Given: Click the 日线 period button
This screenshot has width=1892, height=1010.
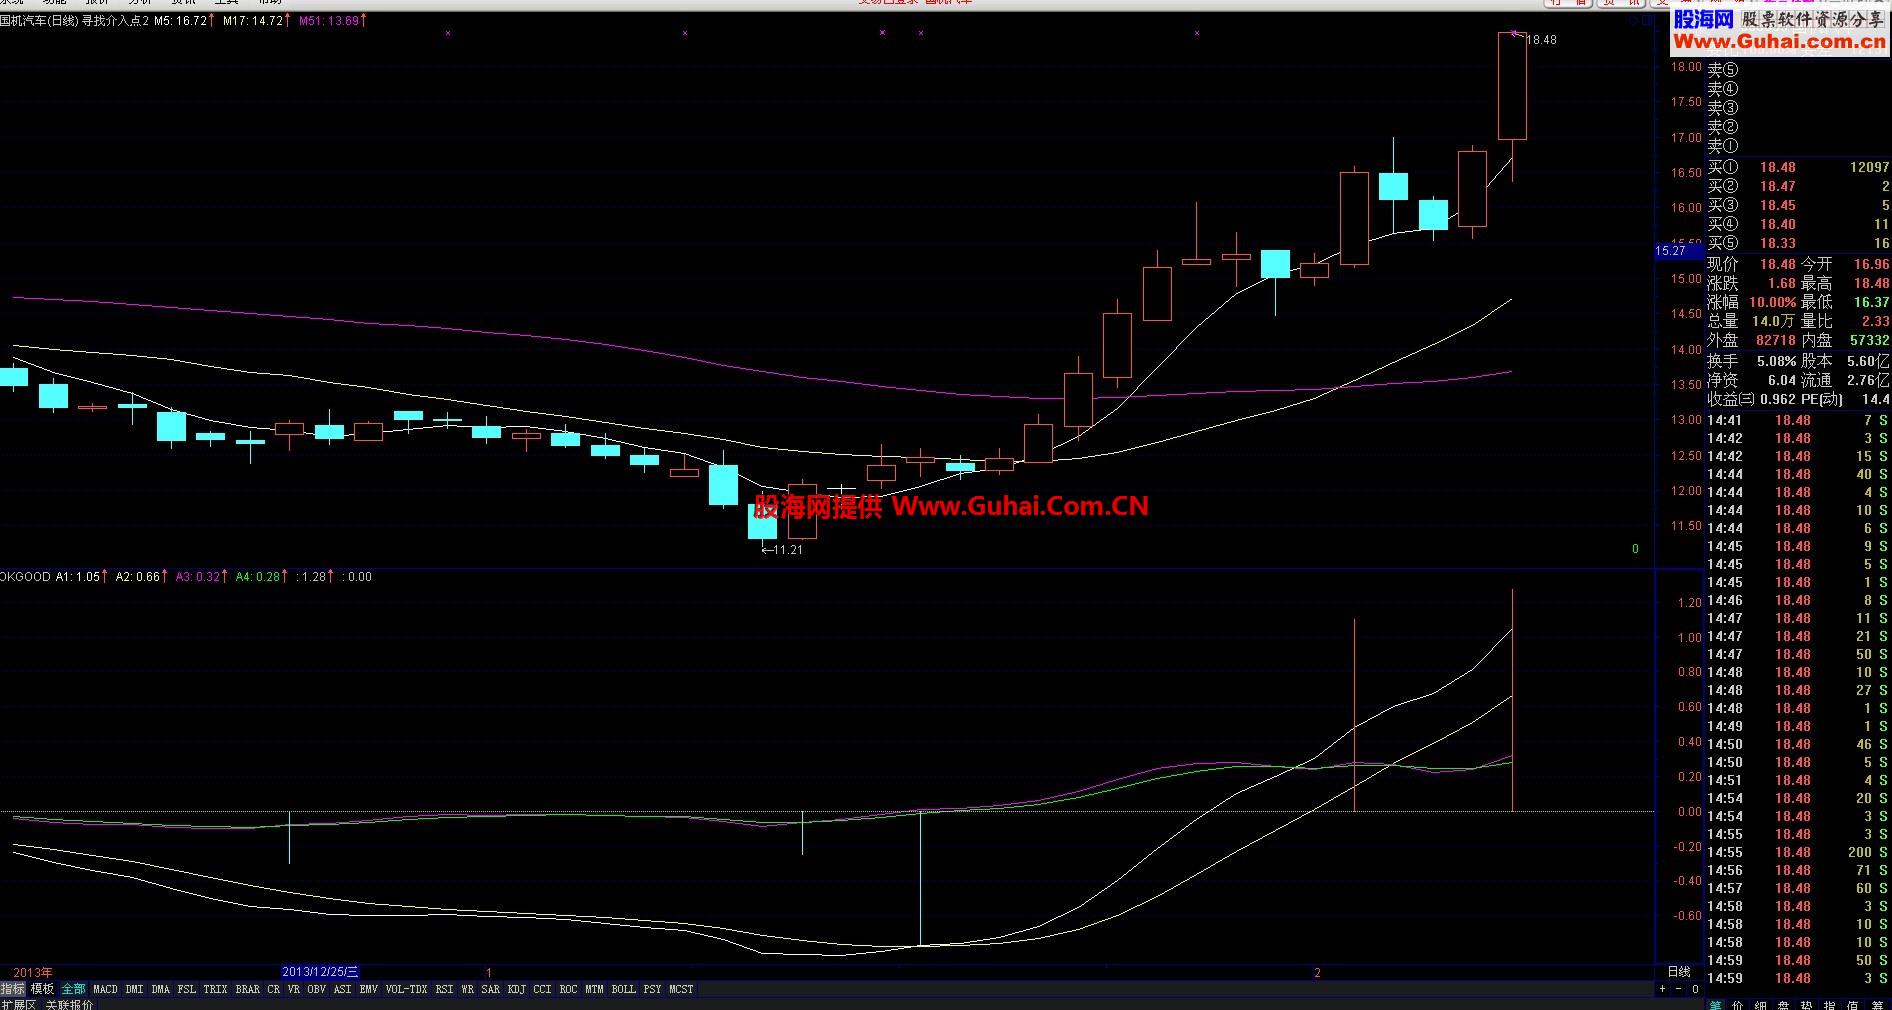Looking at the screenshot, I should pyautogui.click(x=1679, y=972).
